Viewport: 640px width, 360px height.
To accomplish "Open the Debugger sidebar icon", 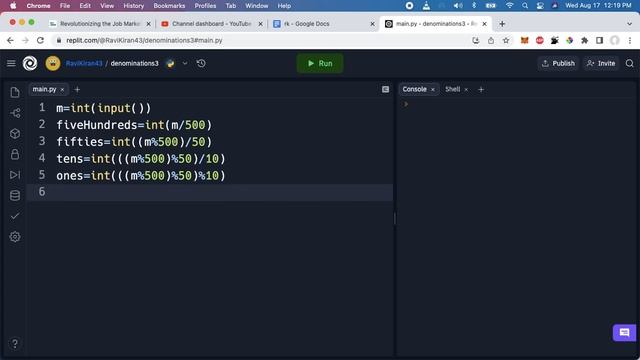I will coord(15,175).
